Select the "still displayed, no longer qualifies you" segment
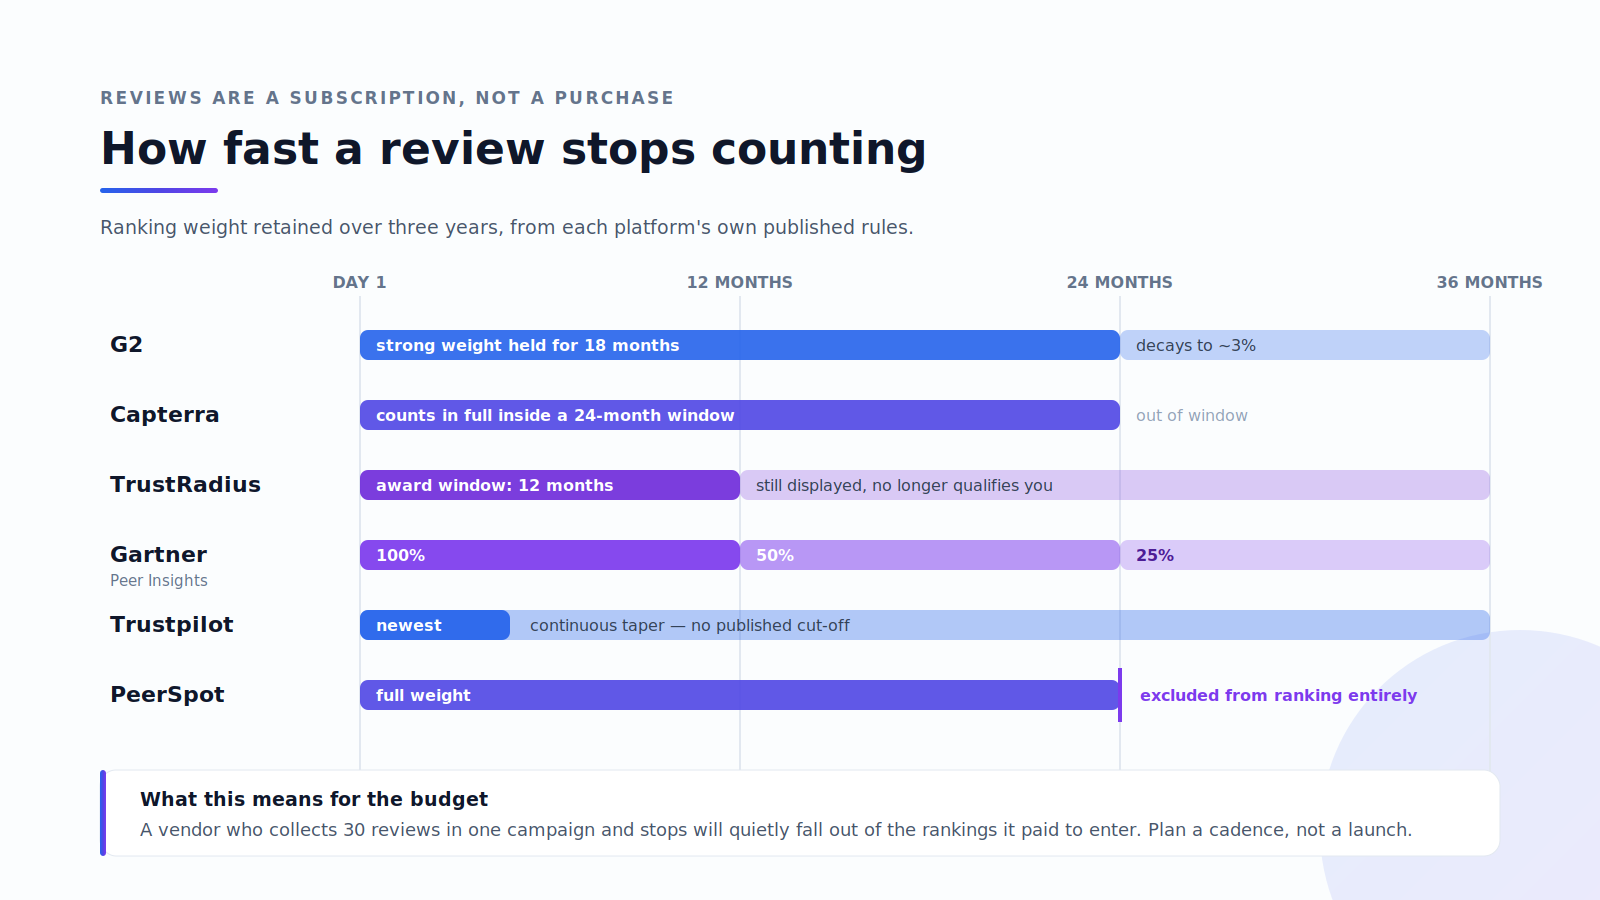 coord(1115,485)
